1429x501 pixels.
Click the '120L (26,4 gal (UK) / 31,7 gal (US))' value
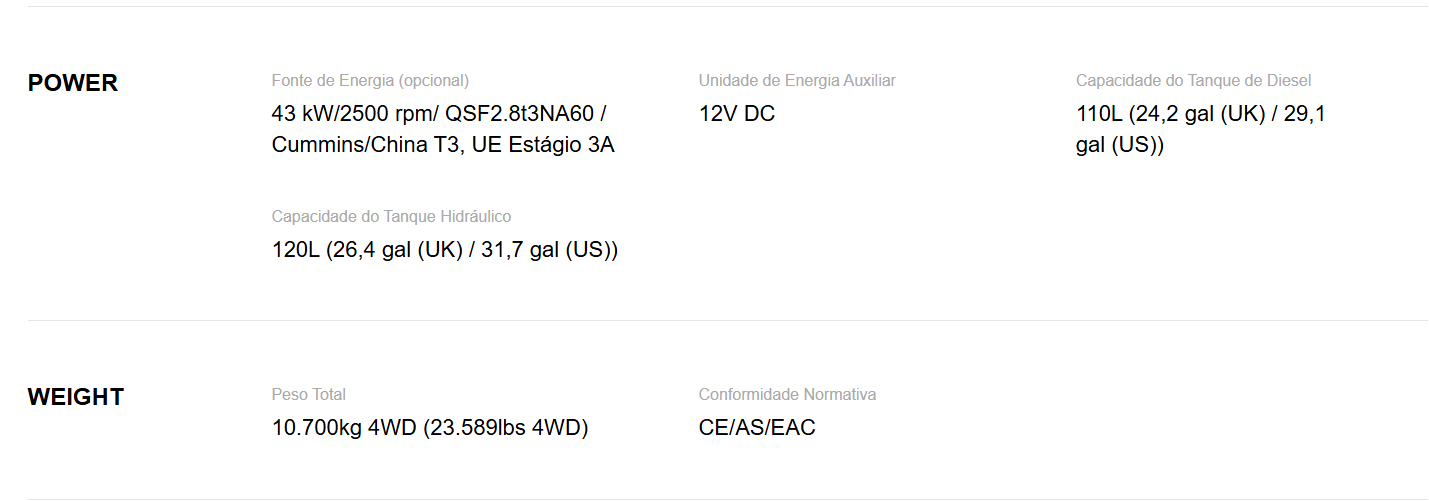coord(445,249)
